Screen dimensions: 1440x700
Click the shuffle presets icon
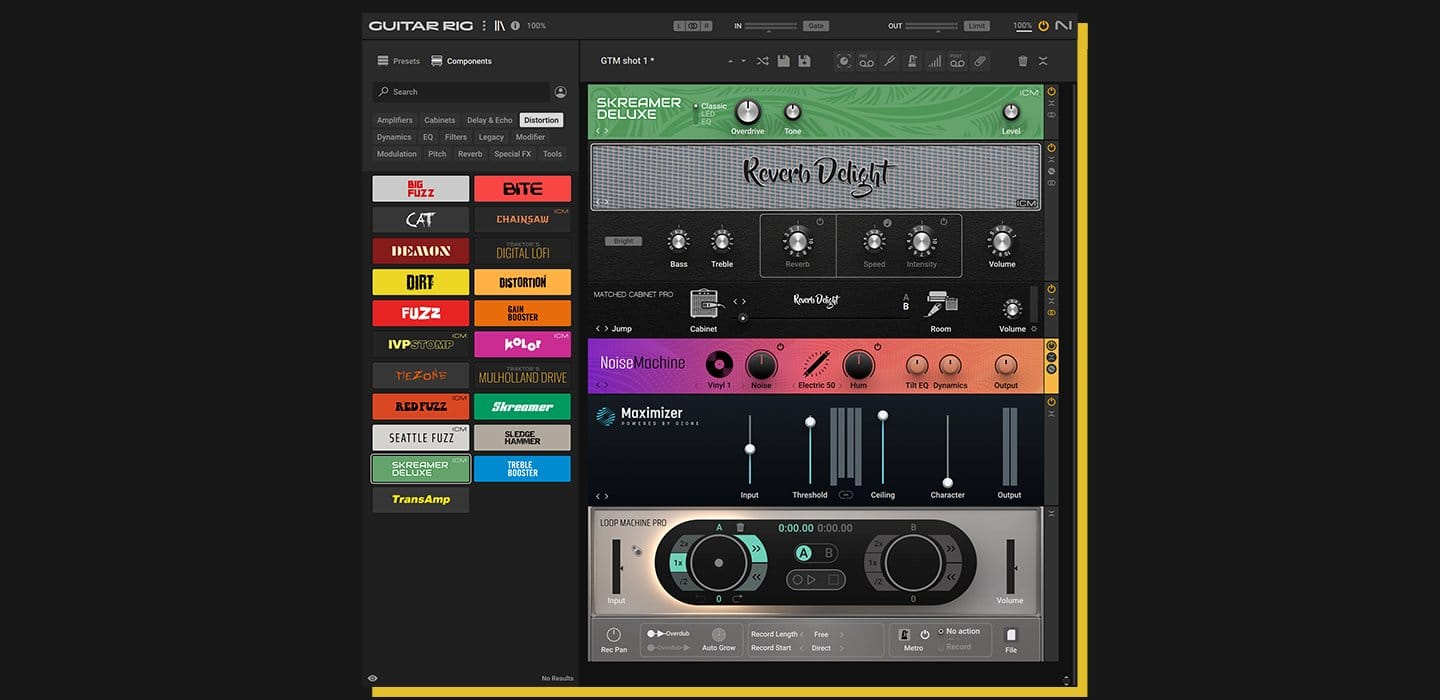(x=762, y=61)
